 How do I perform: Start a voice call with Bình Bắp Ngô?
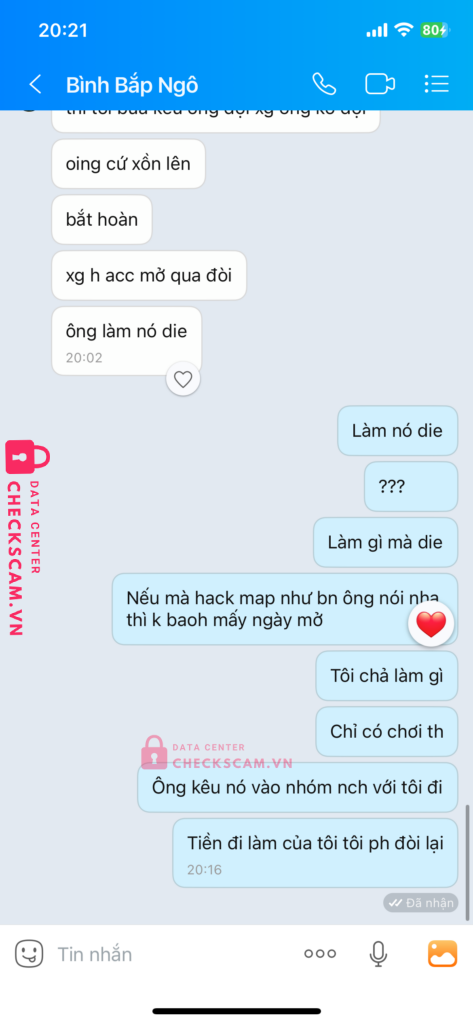tap(324, 84)
